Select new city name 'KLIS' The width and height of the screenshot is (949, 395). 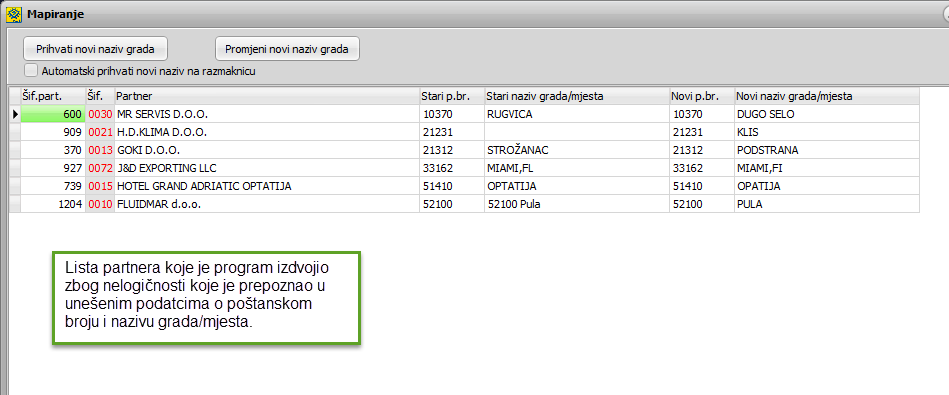point(827,132)
